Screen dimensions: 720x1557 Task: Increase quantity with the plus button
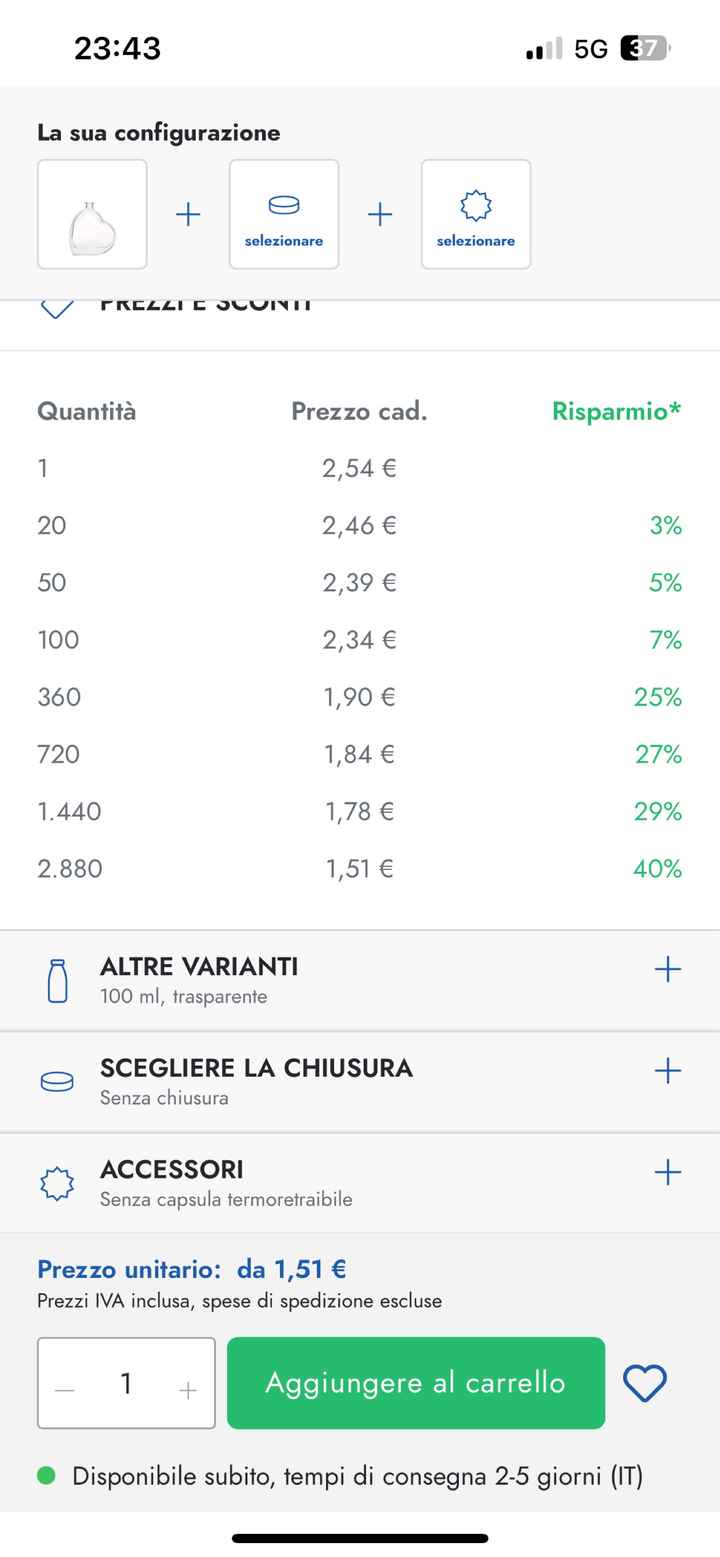pyautogui.click(x=188, y=1389)
